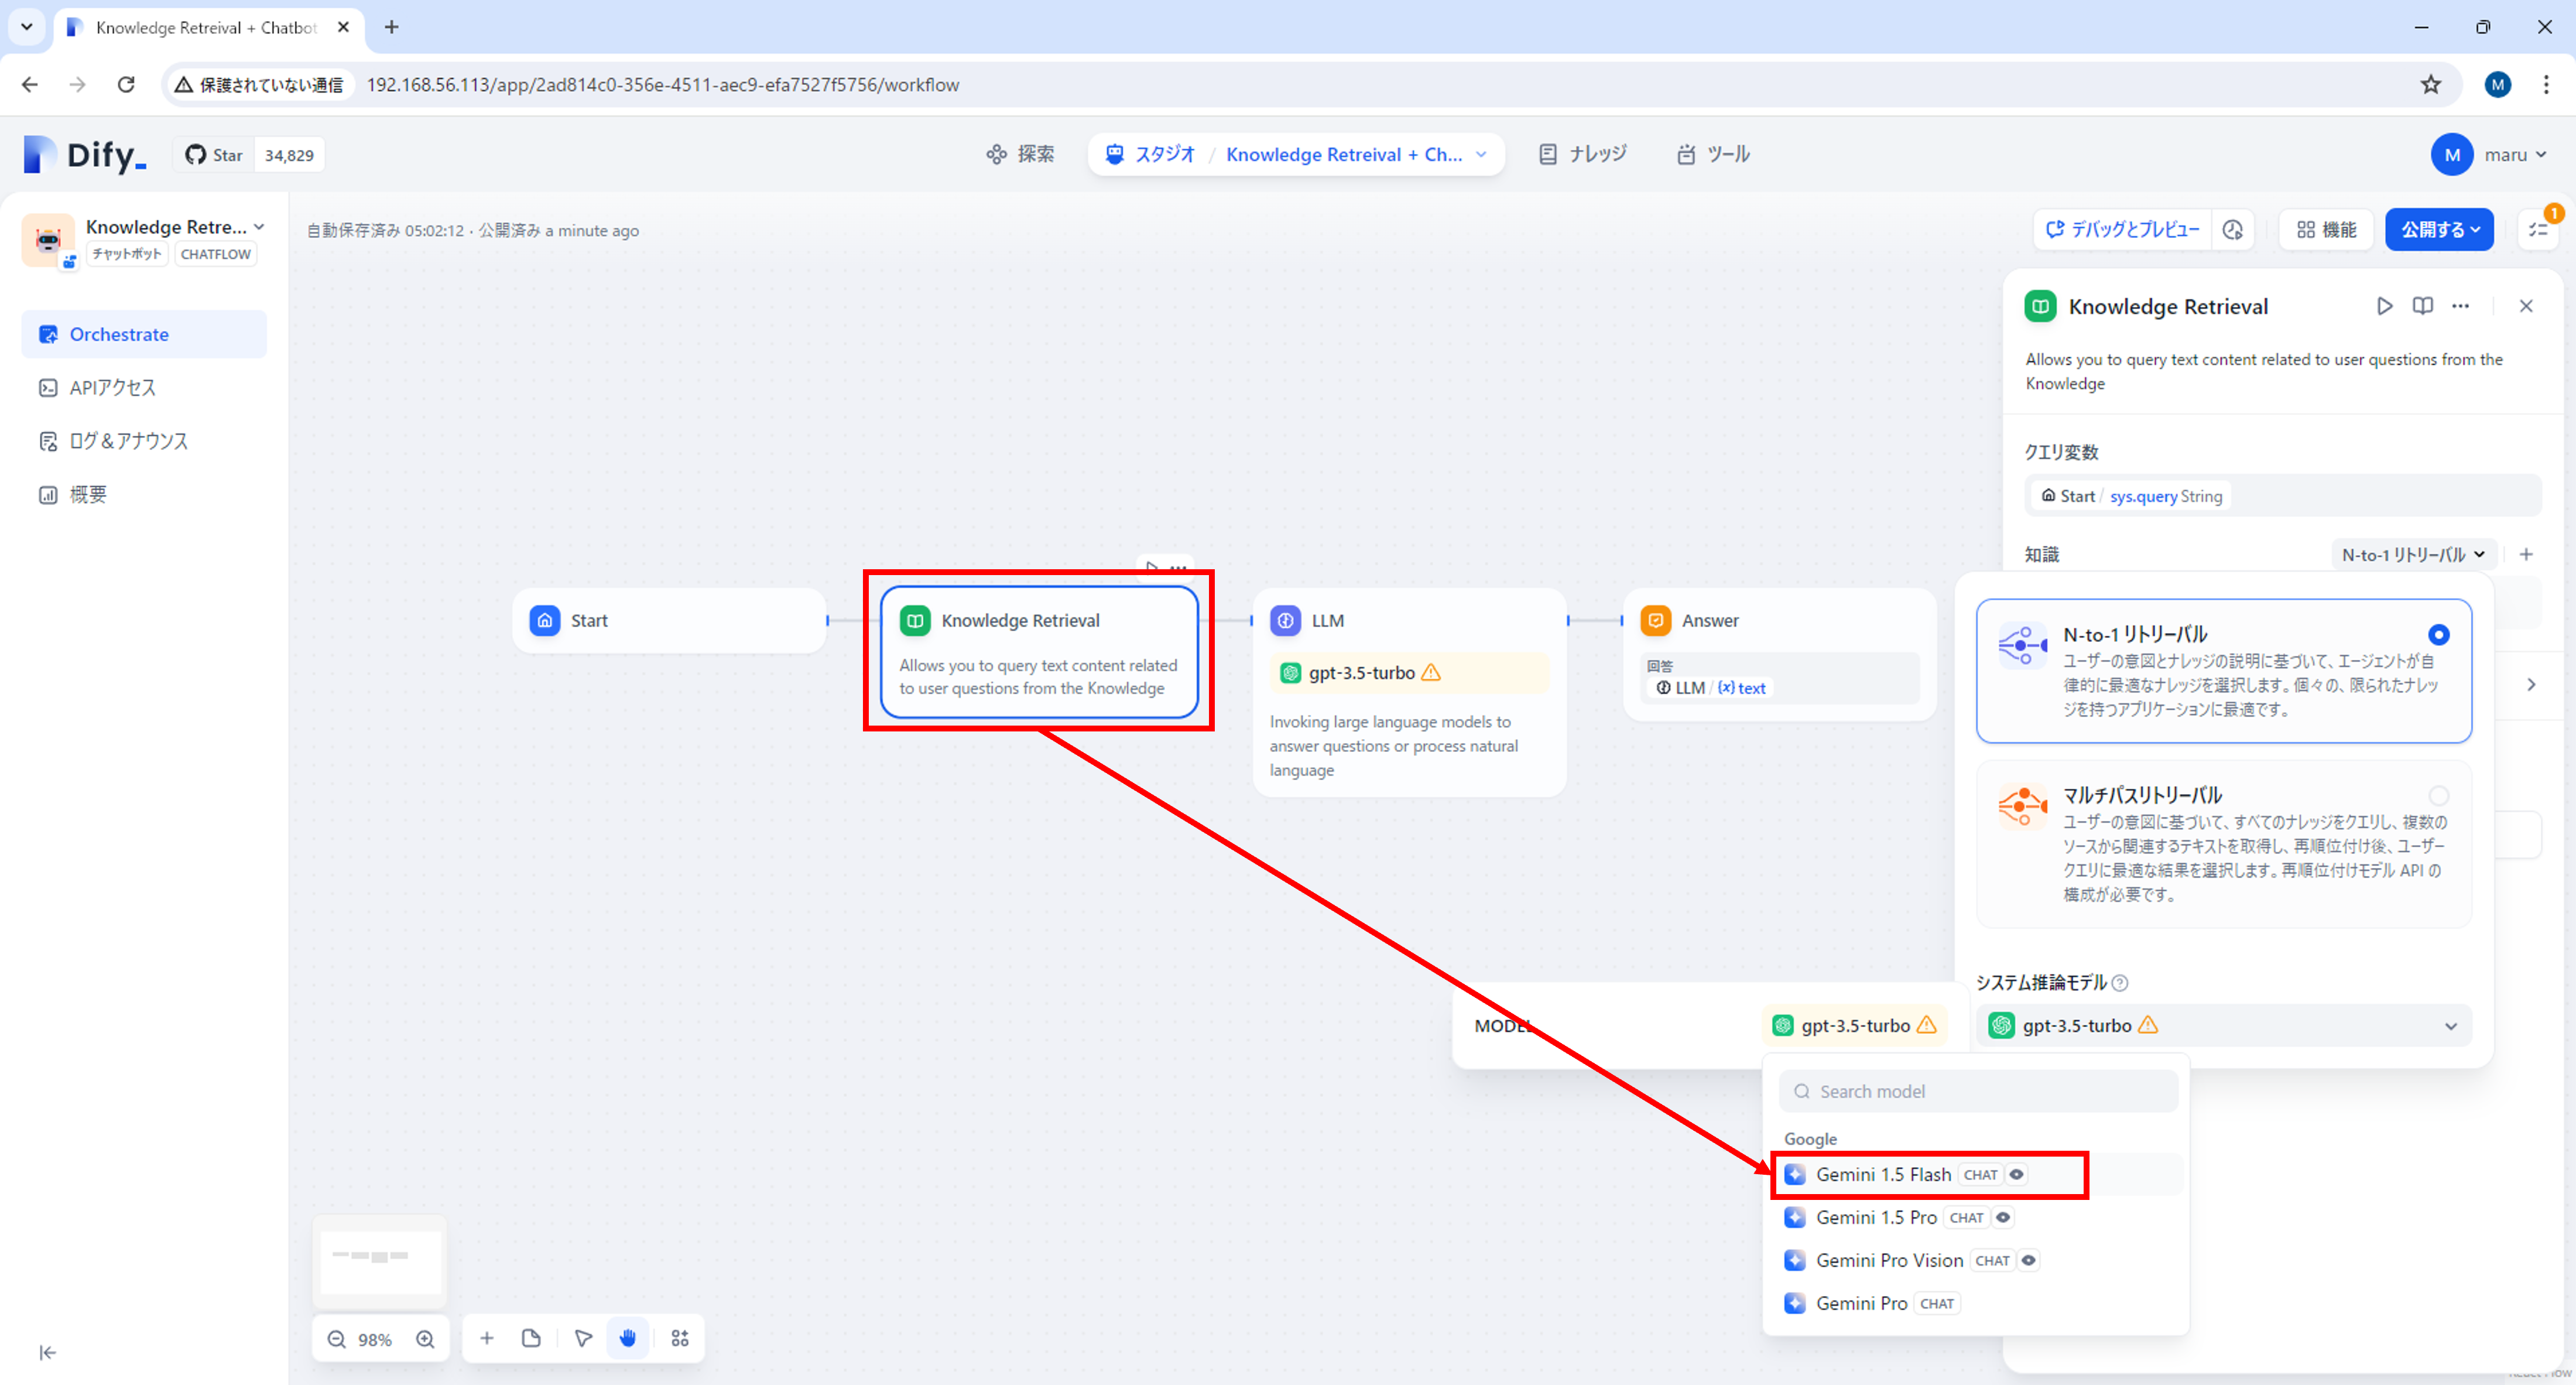Open the checklist icon with badge
This screenshot has width=2576, height=1385.
(x=2539, y=230)
